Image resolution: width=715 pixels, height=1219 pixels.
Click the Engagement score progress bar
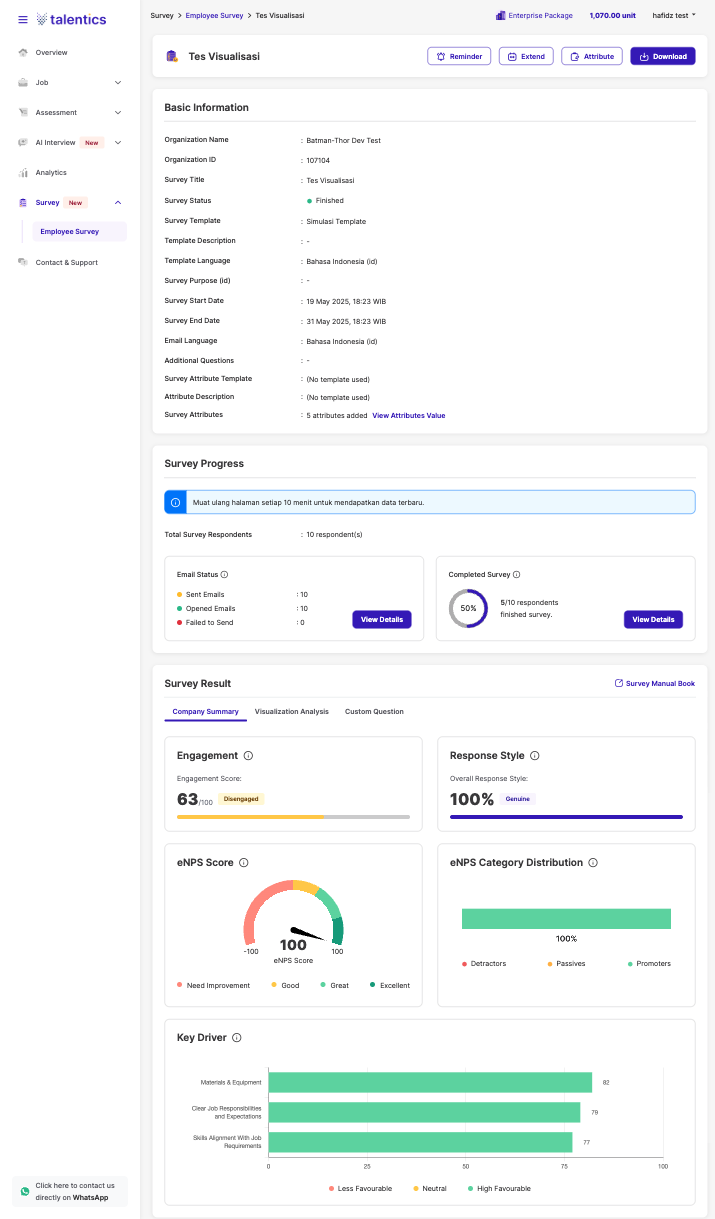pyautogui.click(x=293, y=817)
